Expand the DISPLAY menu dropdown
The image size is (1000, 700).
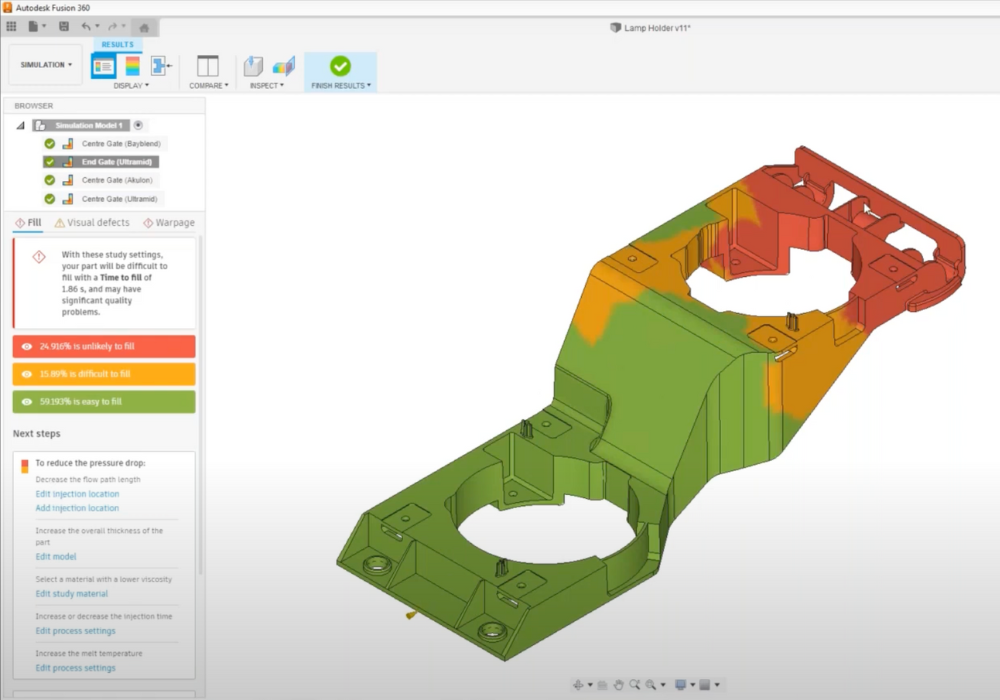[131, 85]
